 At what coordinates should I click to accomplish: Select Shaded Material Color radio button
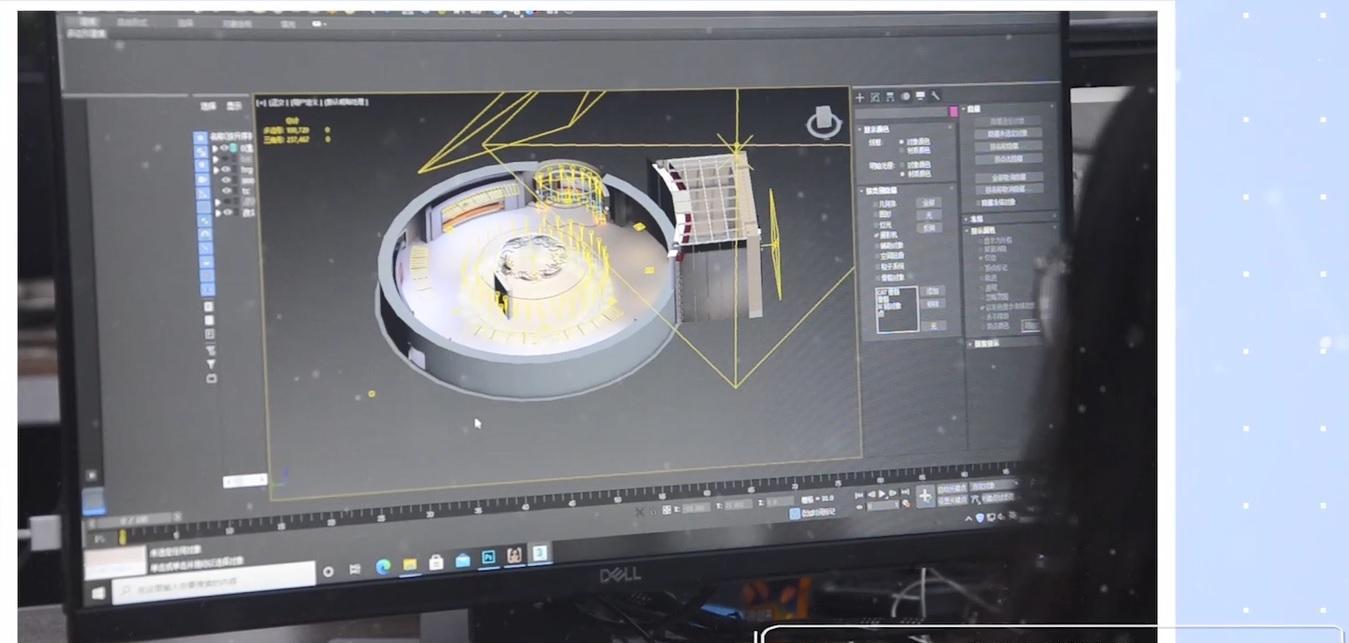tap(901, 173)
